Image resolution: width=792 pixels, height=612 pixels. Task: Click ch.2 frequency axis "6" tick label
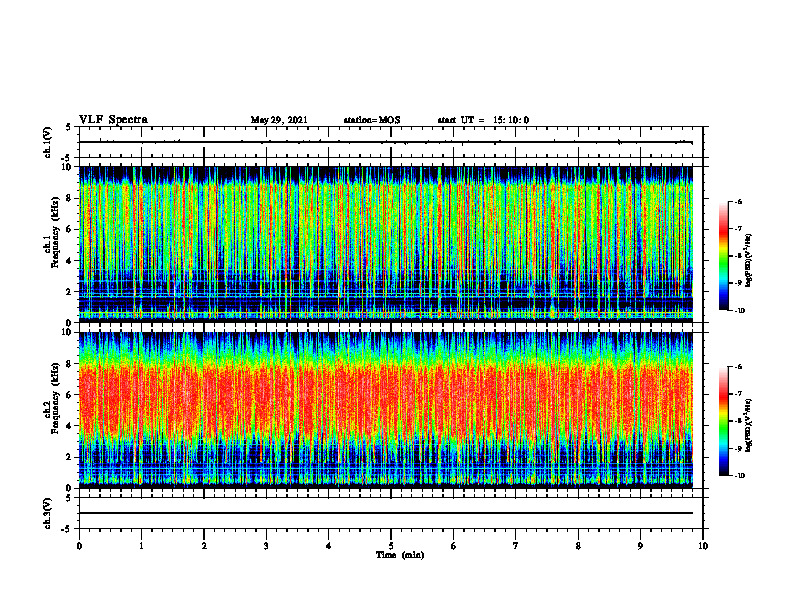[70, 394]
